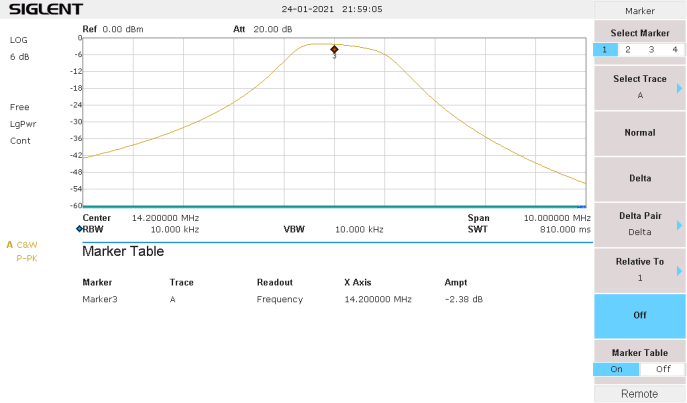Click the blue diamond beside RBW
This screenshot has height=403, width=687.
[78, 229]
